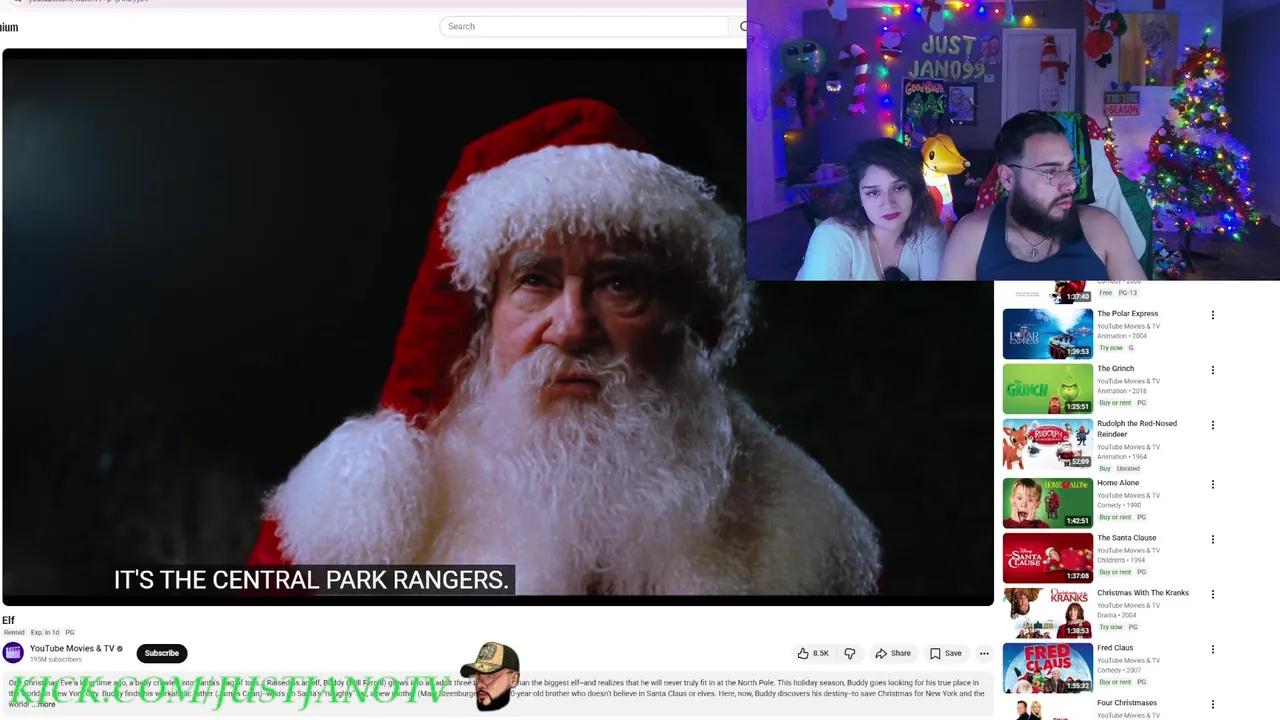Viewport: 1280px width, 720px height.
Task: Open options menu for Four Christmases
Action: pos(1213,705)
